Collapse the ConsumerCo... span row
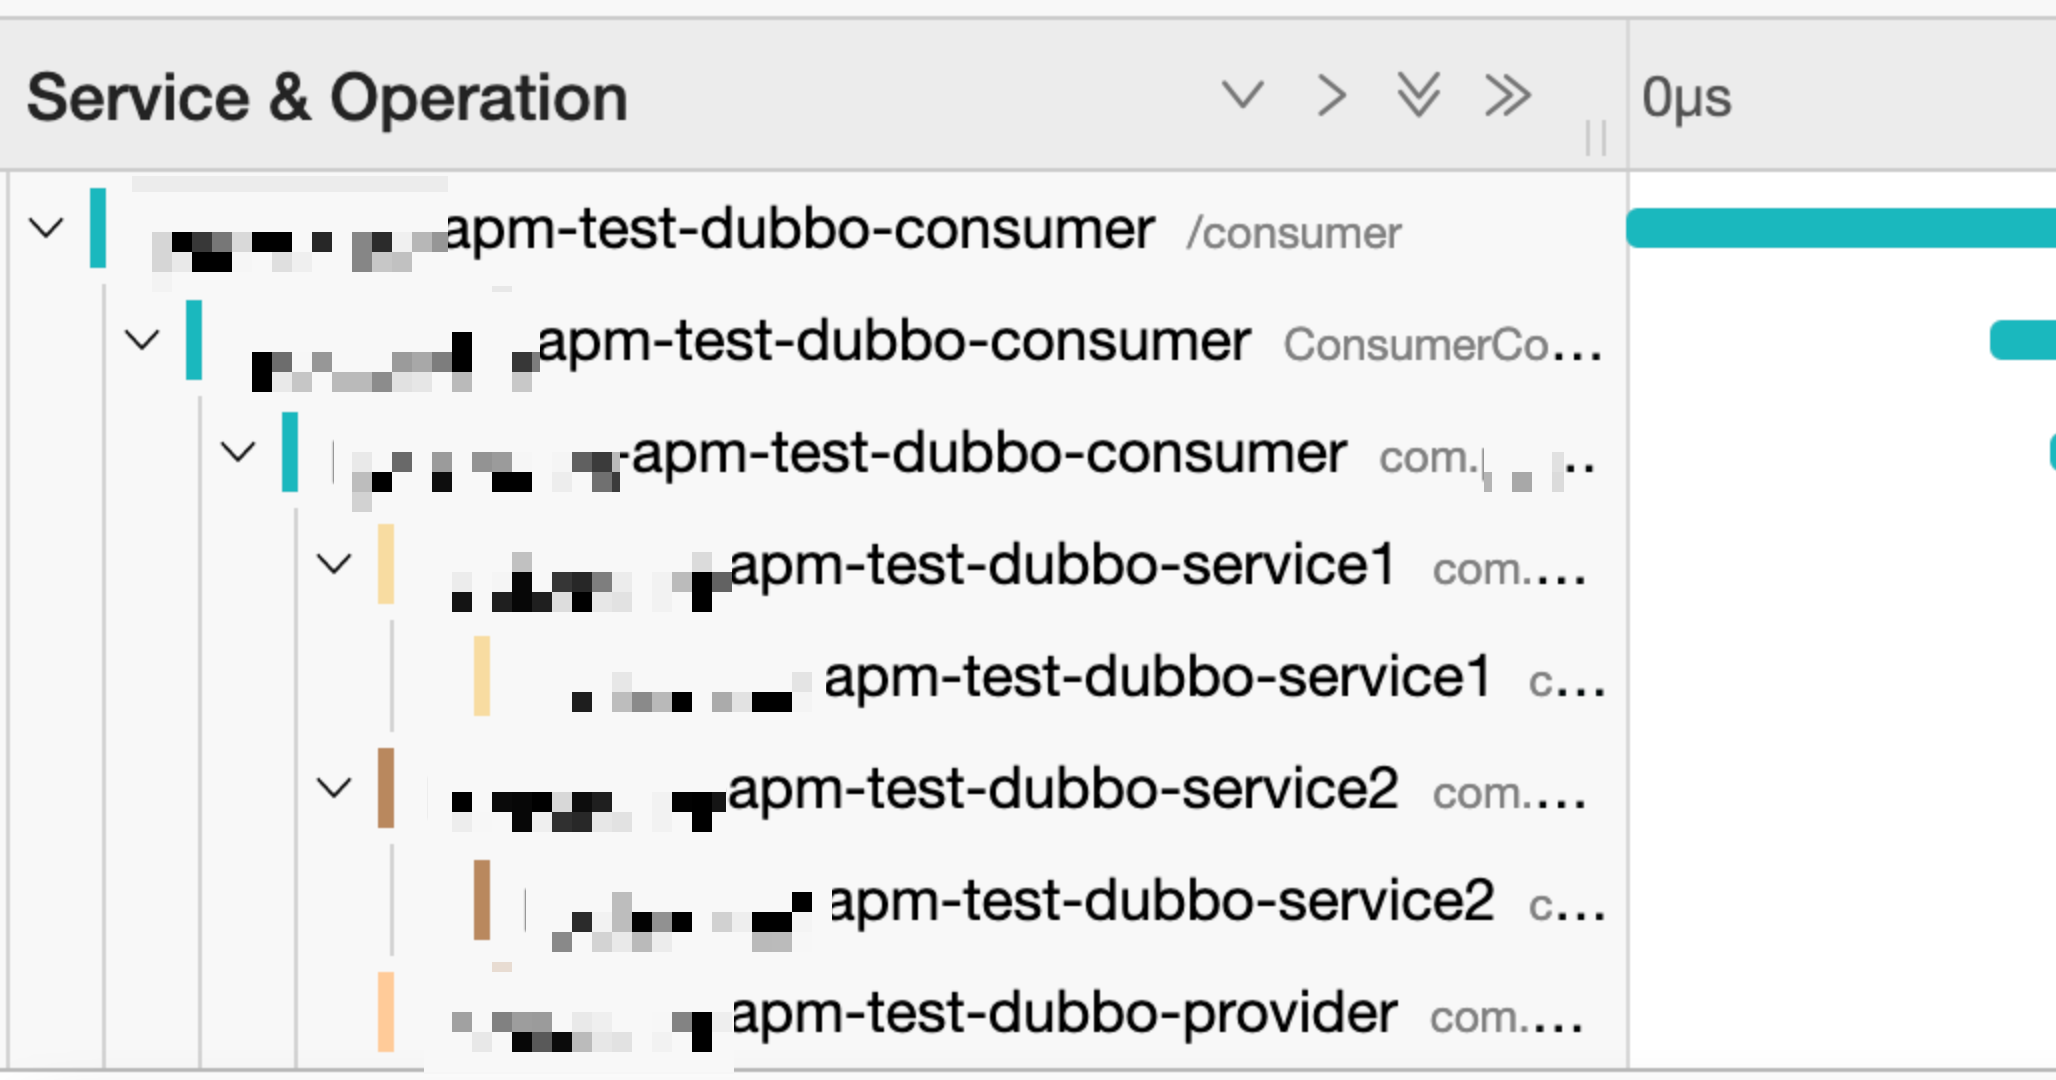Viewport: 2056px width, 1080px height. click(142, 340)
